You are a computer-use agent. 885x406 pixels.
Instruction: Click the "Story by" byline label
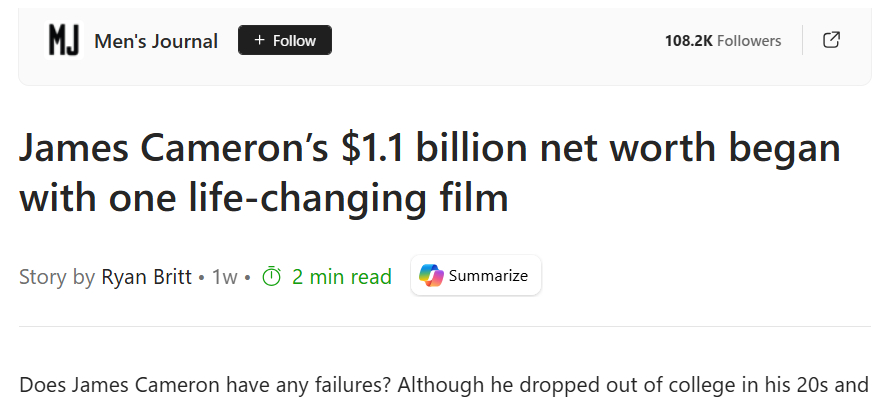click(57, 277)
